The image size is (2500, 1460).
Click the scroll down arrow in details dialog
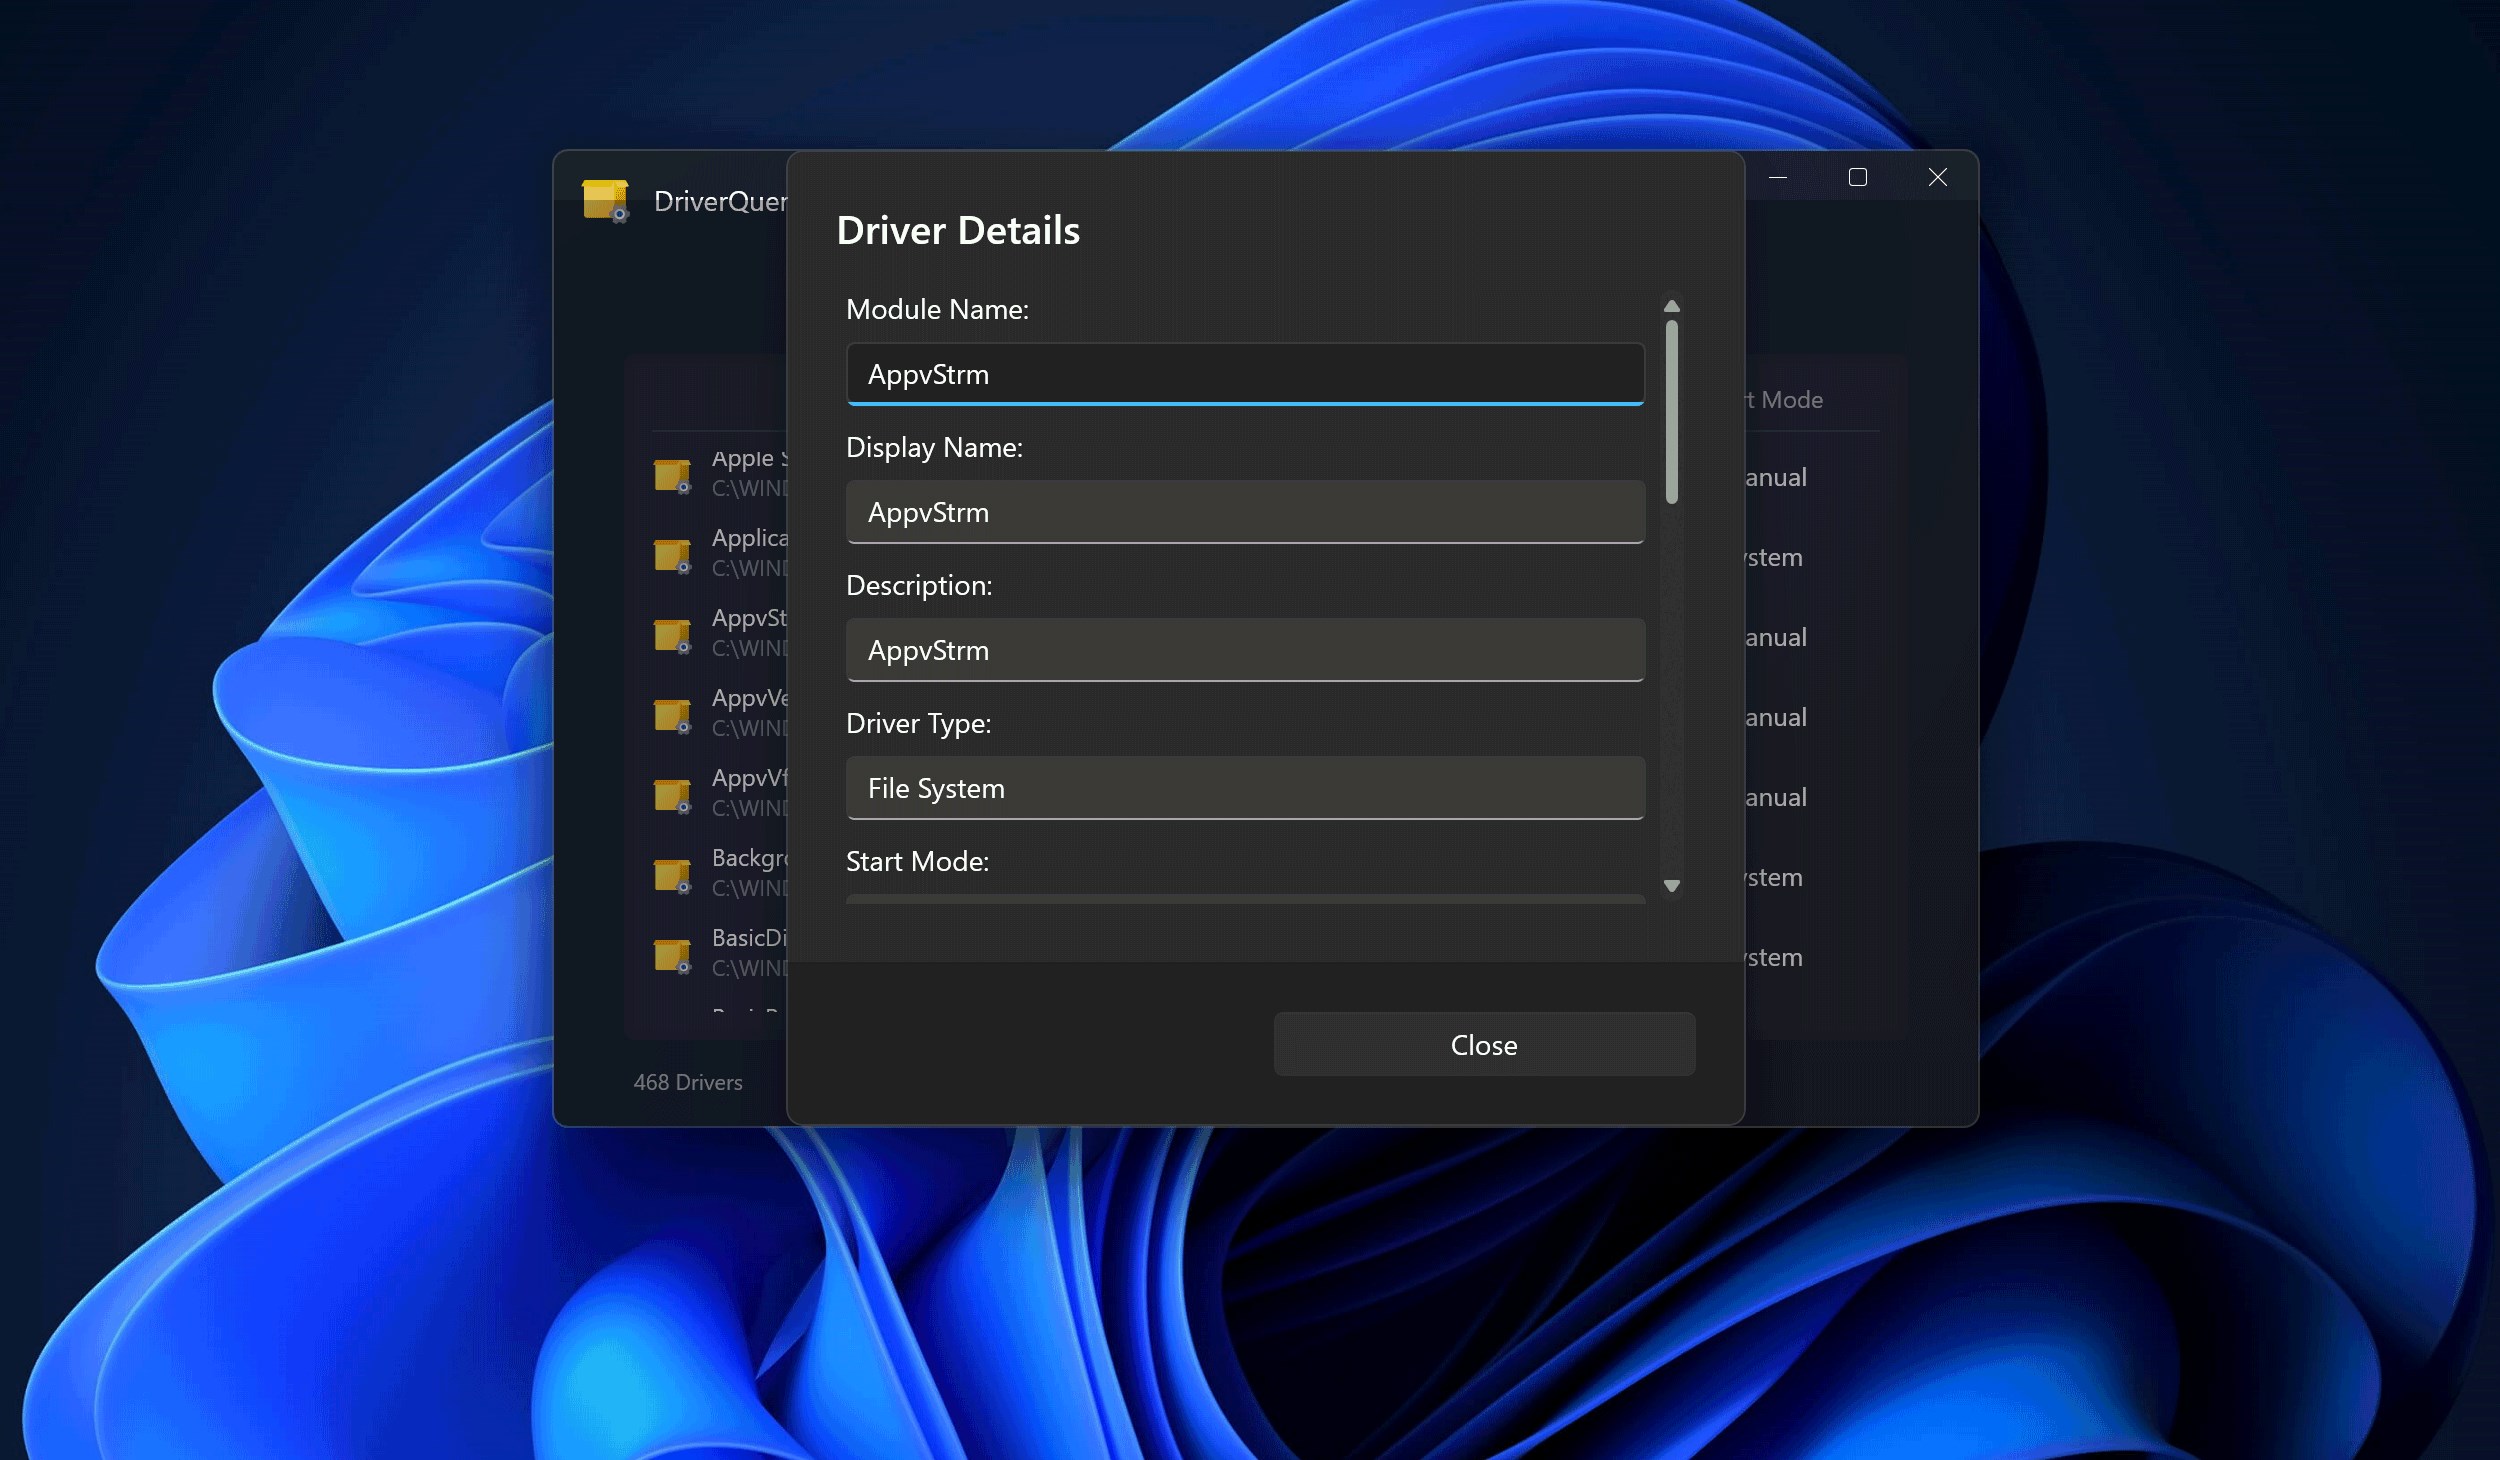pyautogui.click(x=1671, y=886)
